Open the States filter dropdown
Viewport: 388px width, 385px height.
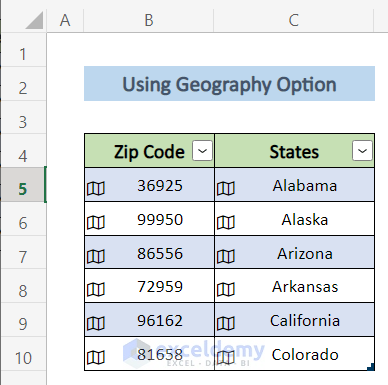[x=362, y=151]
